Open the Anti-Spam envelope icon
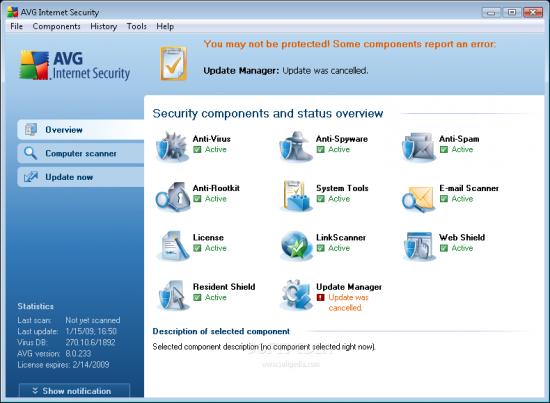 tap(419, 147)
